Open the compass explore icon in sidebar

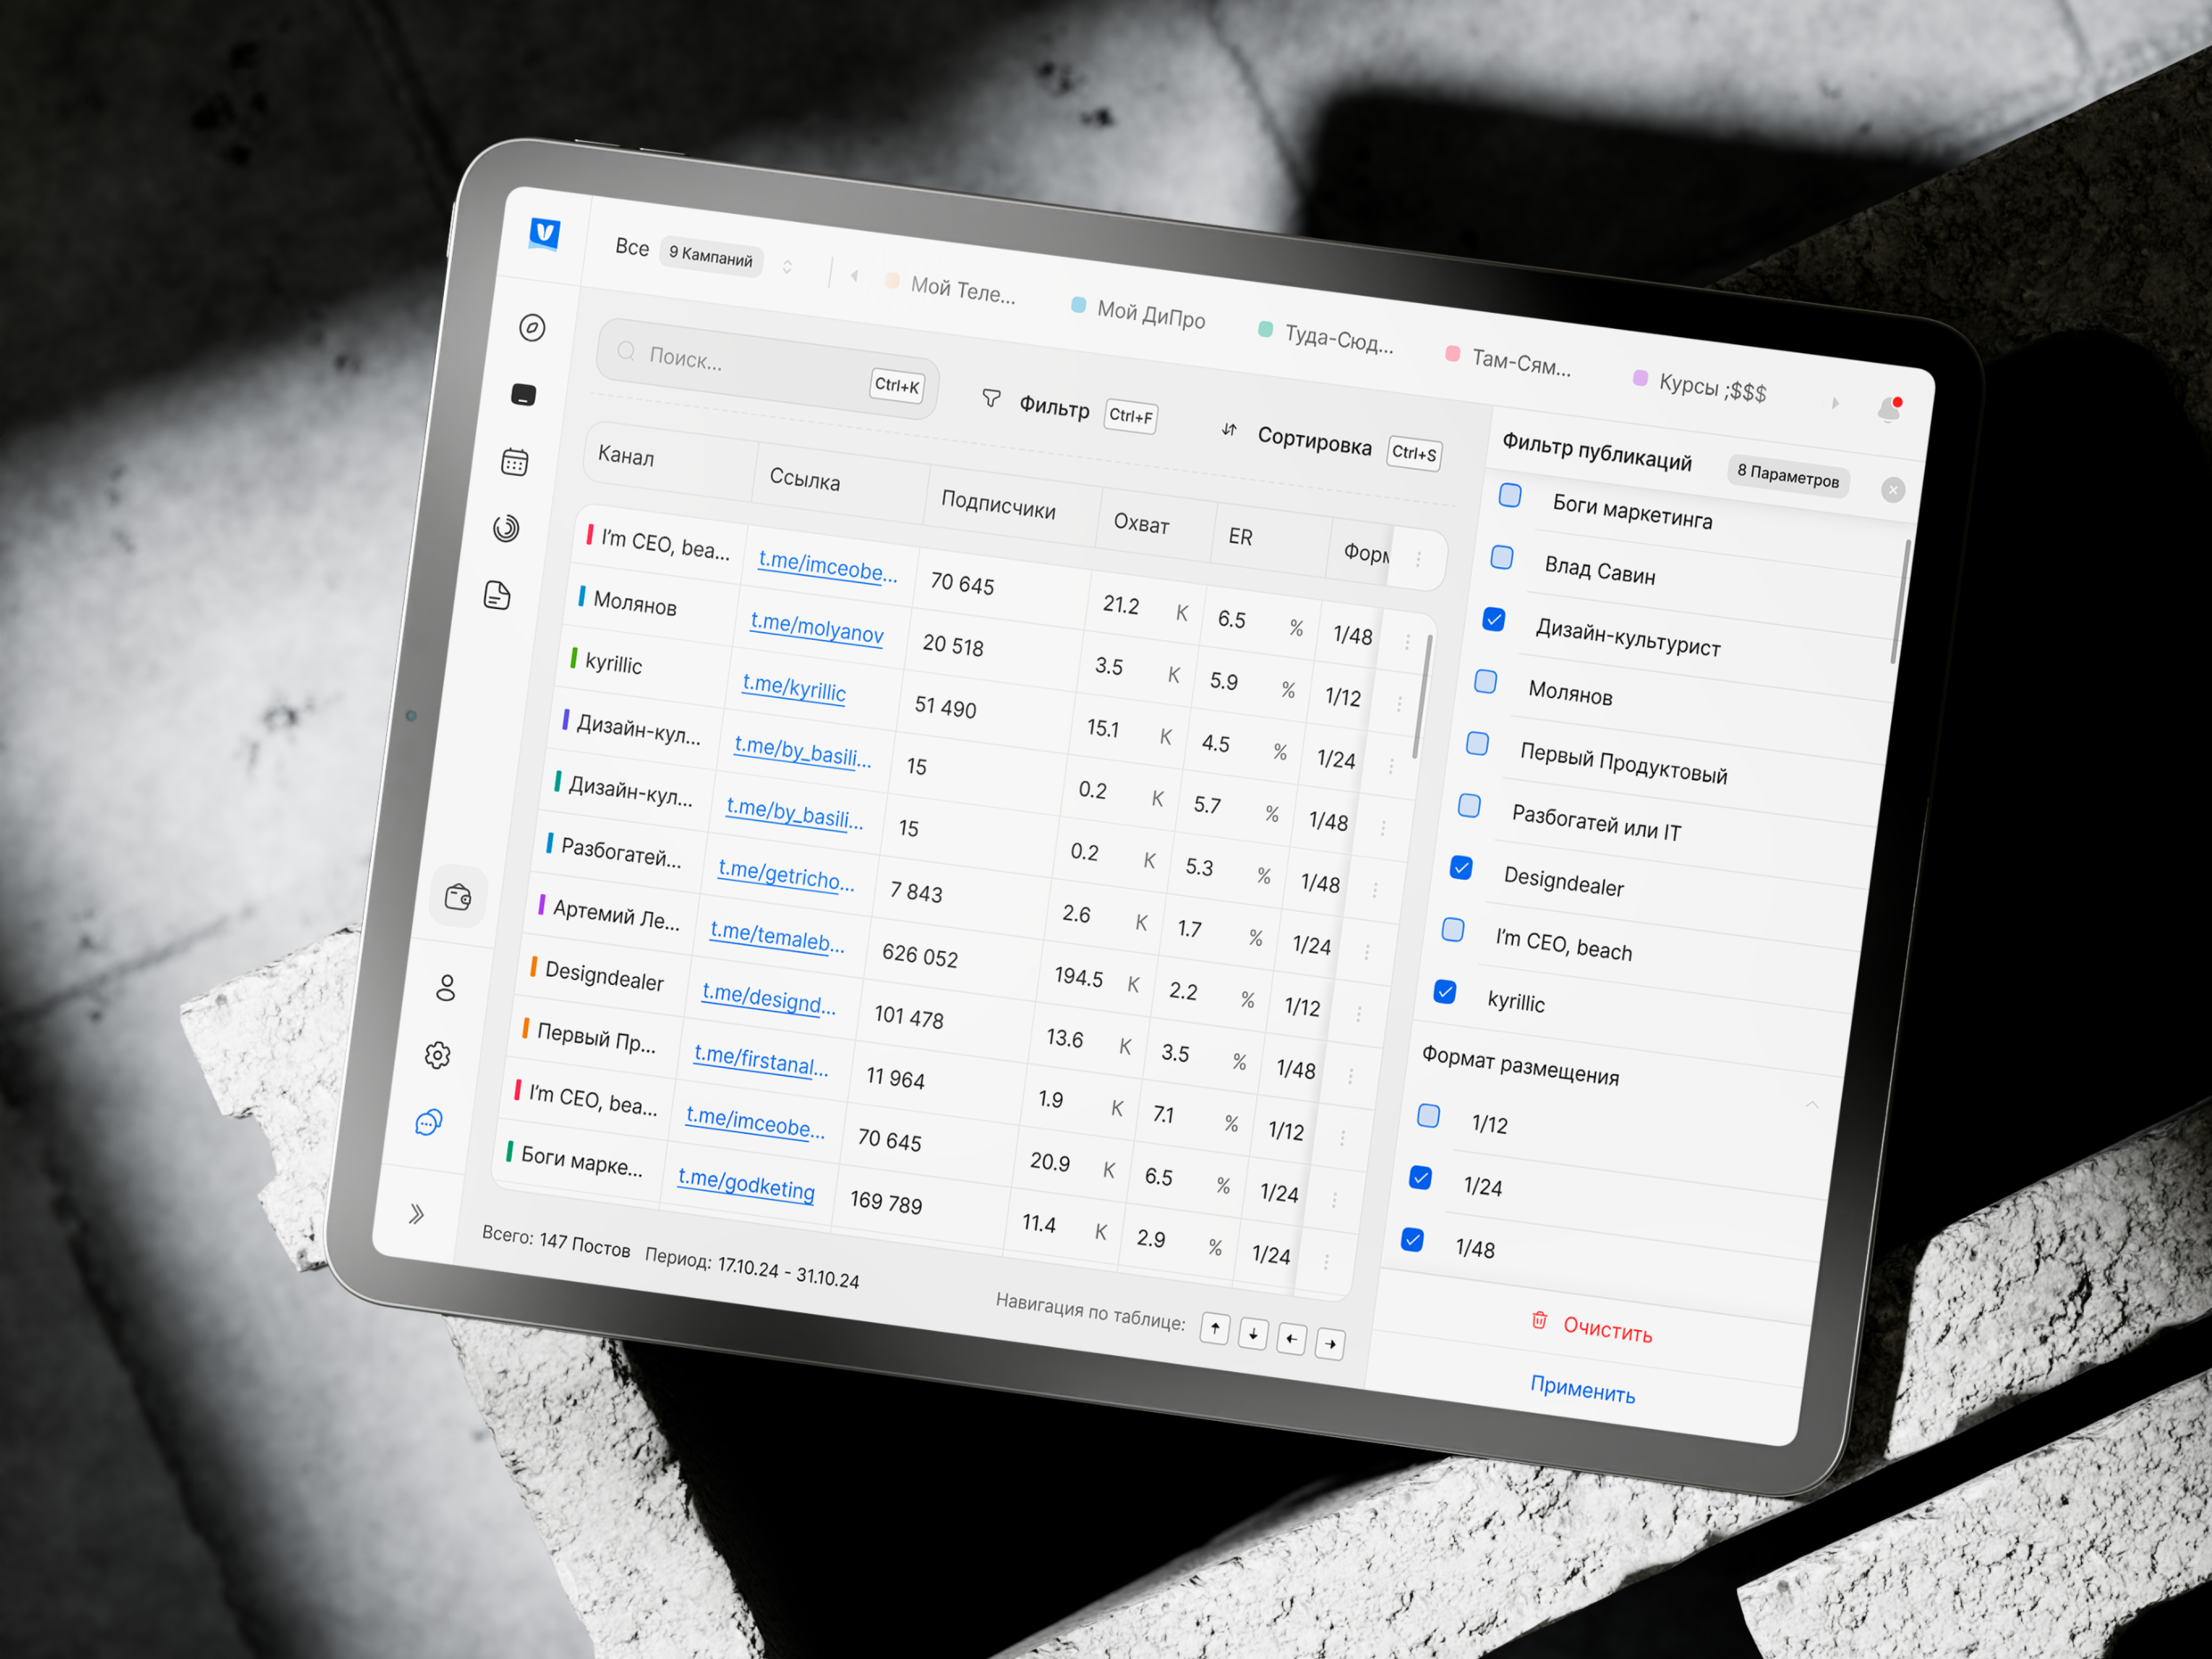(x=532, y=328)
